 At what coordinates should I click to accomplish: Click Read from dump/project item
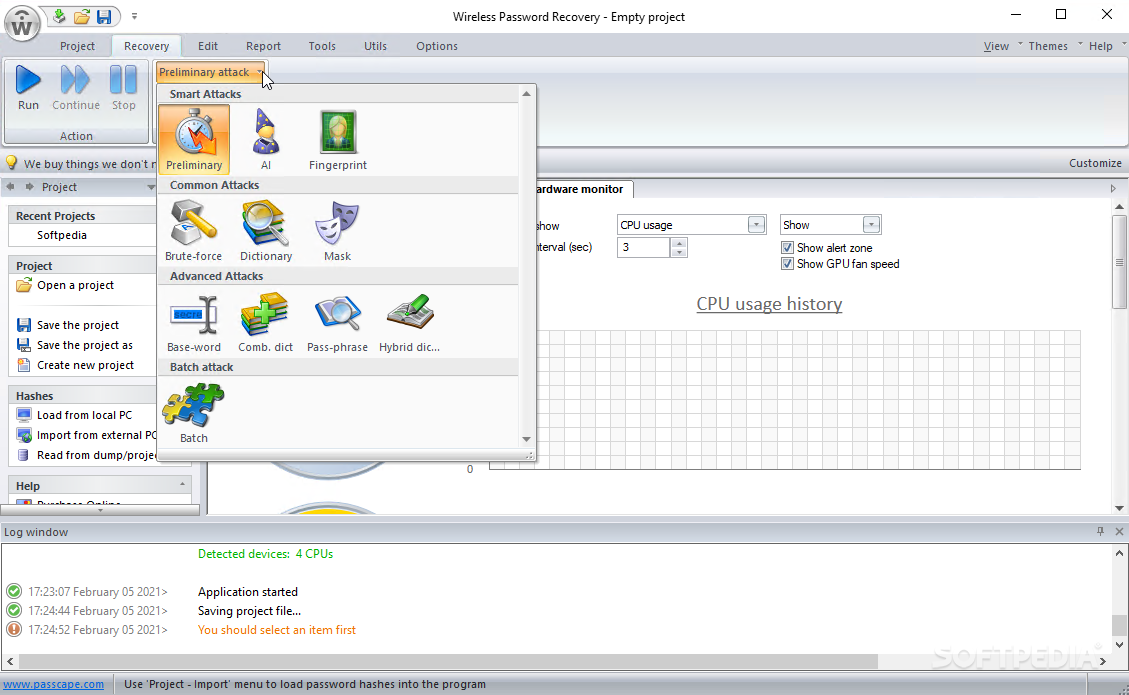pos(86,455)
